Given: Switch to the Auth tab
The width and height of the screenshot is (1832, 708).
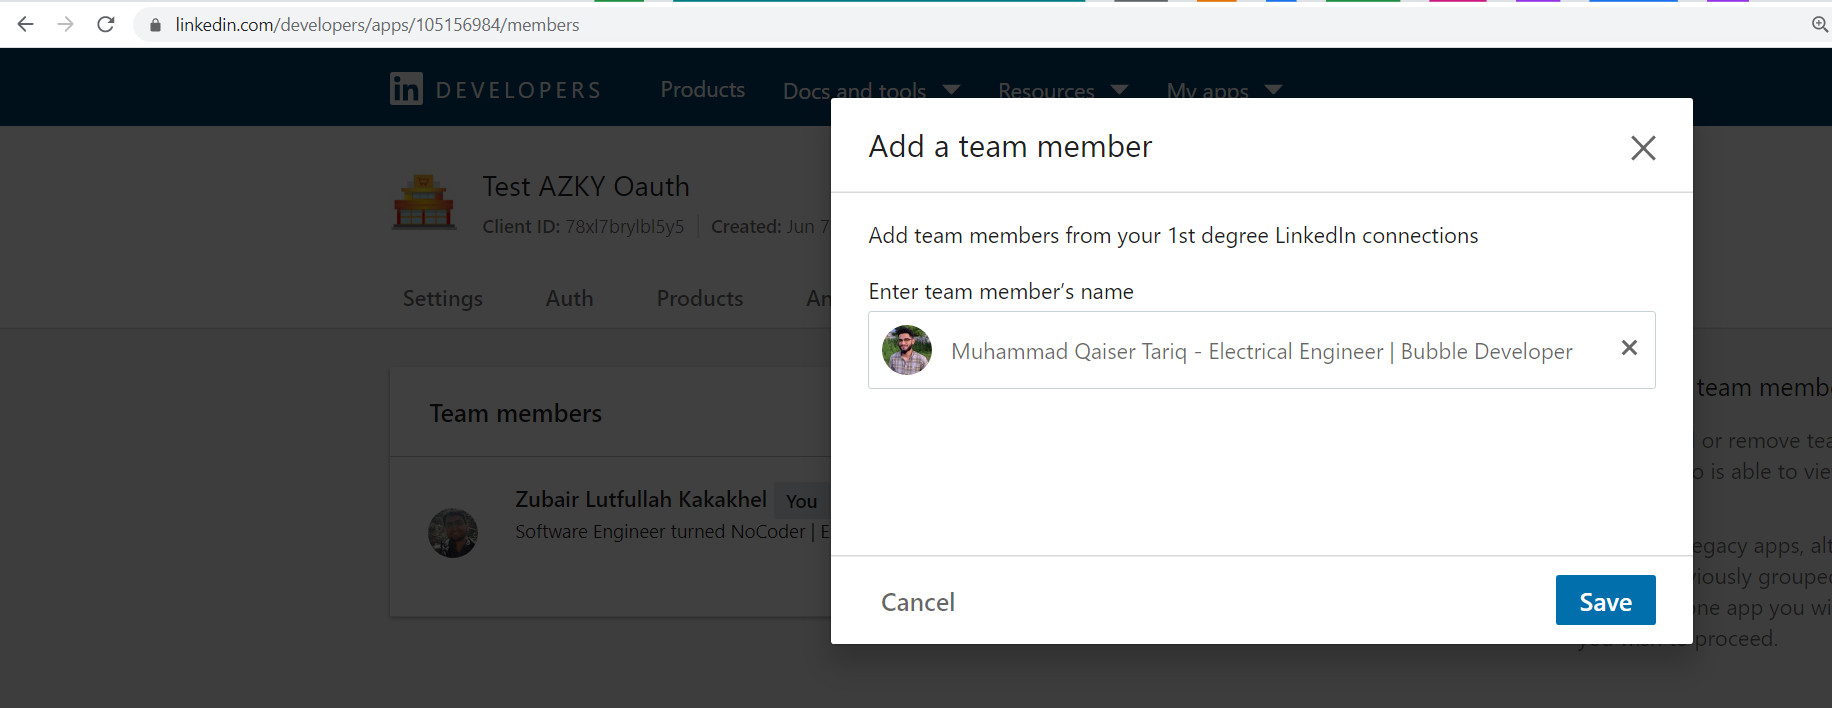Looking at the screenshot, I should point(569,298).
